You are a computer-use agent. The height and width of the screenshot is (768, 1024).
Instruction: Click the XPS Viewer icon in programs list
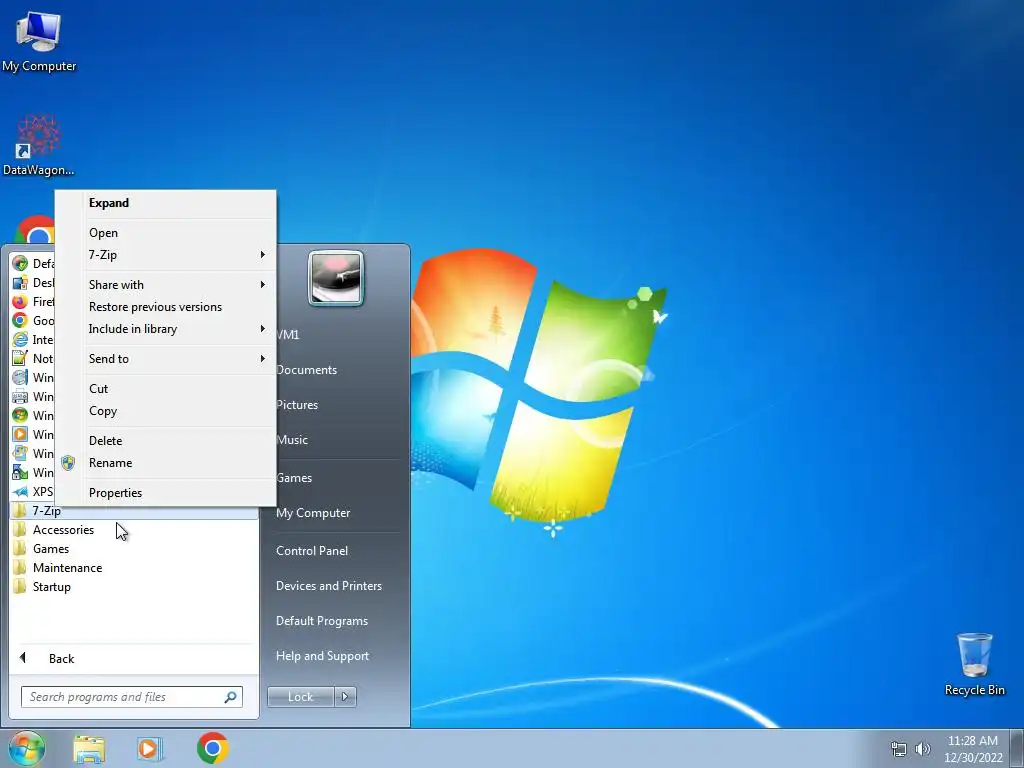click(x=20, y=491)
